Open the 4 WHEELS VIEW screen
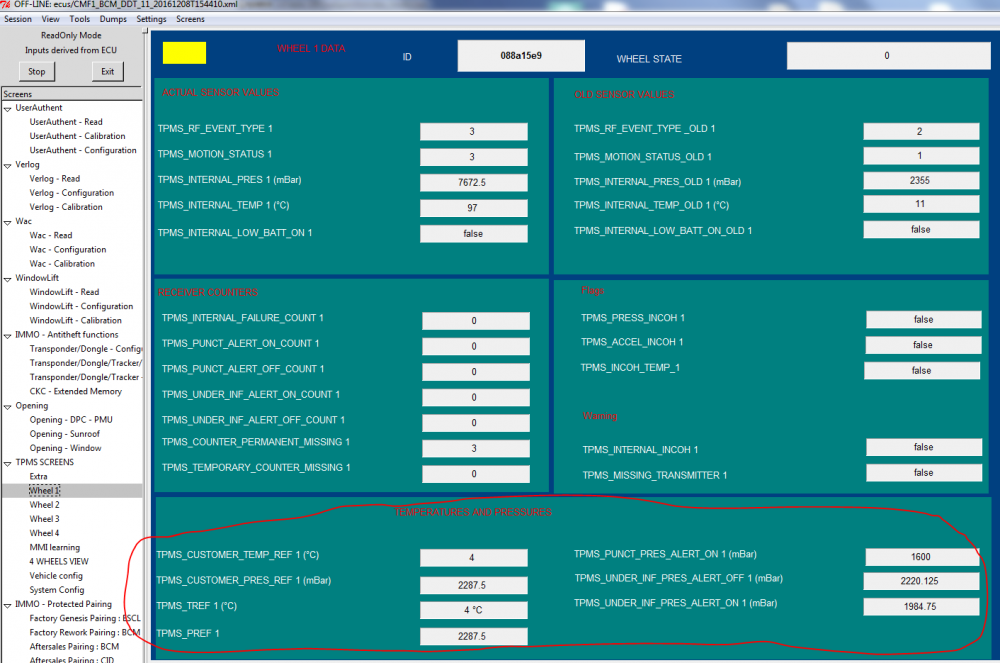This screenshot has width=1000, height=663. tap(59, 562)
